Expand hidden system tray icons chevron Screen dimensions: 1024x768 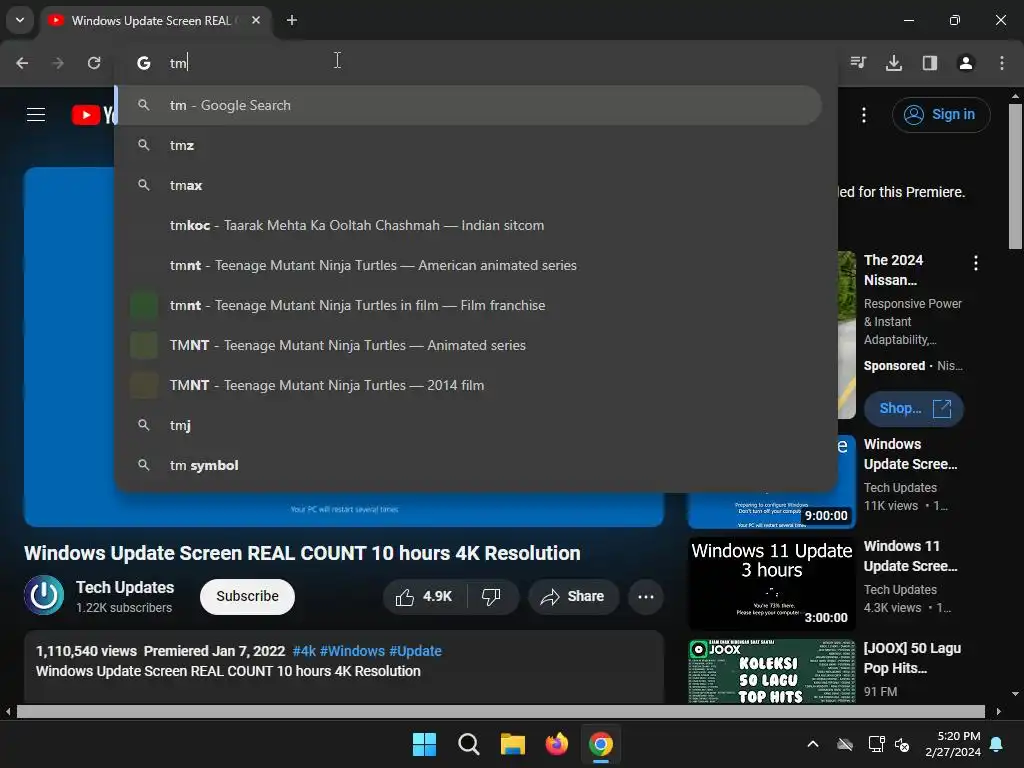click(x=813, y=744)
